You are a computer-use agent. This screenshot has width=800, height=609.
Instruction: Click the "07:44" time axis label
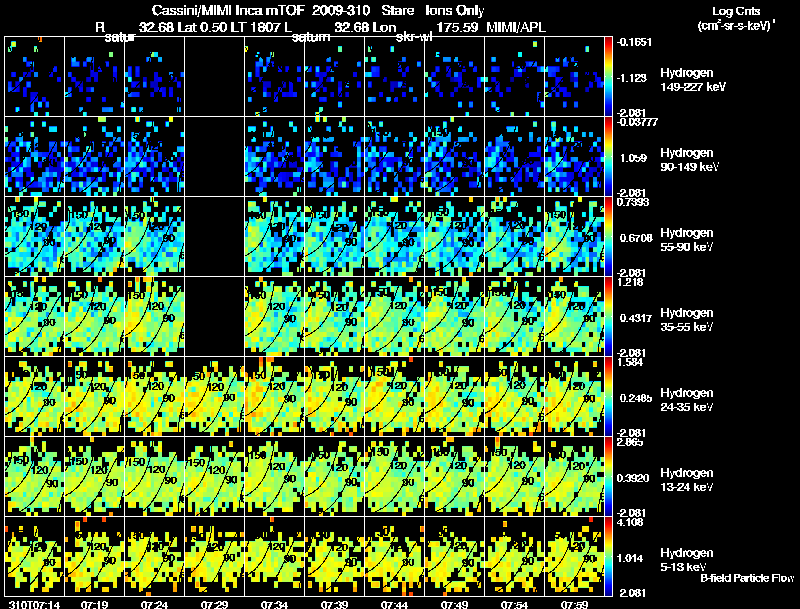[x=394, y=605]
